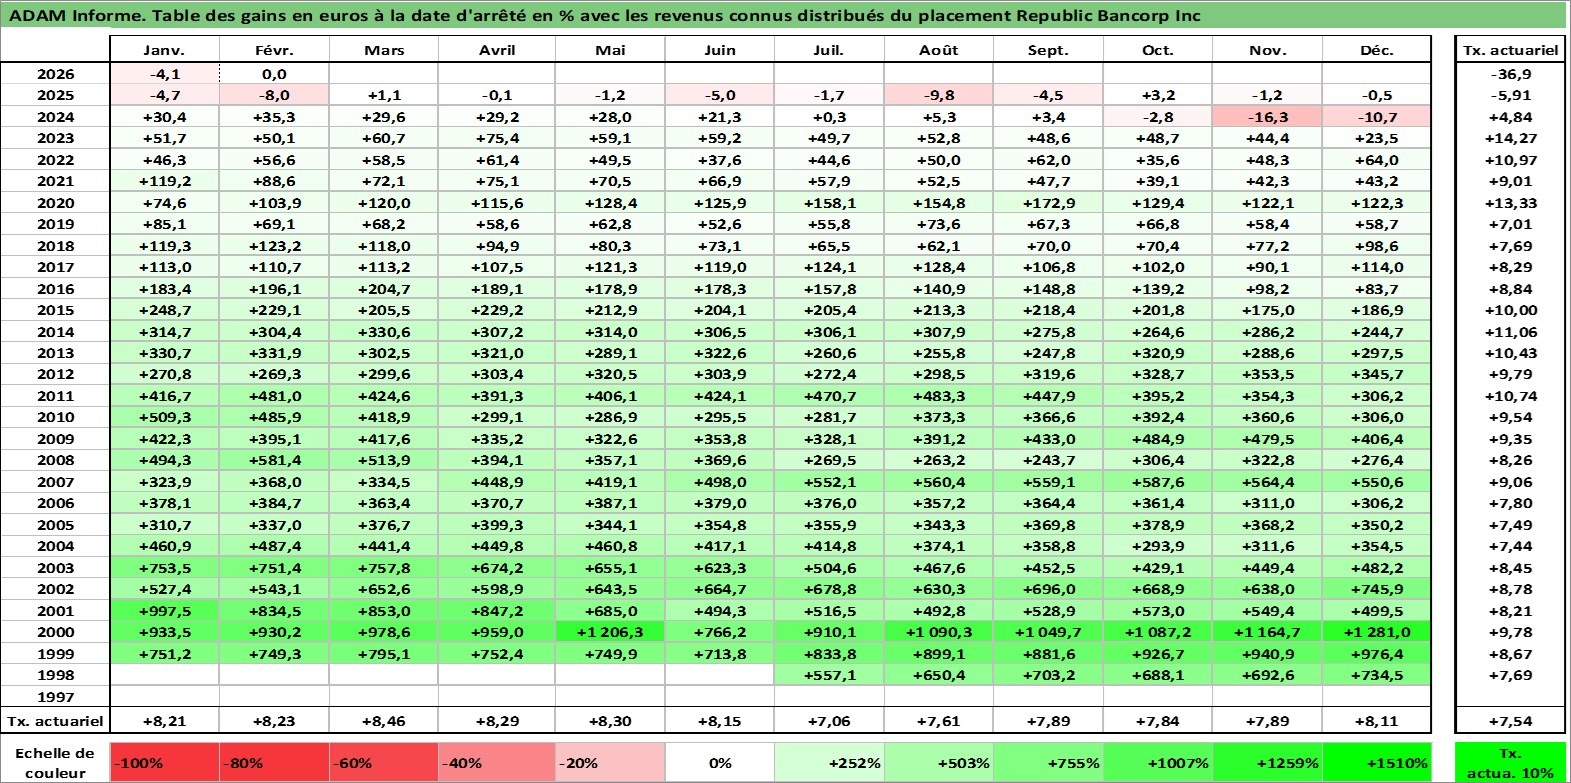This screenshot has width=1571, height=783.
Task: Select the +8,46 rate in the bottom row
Action: [384, 721]
